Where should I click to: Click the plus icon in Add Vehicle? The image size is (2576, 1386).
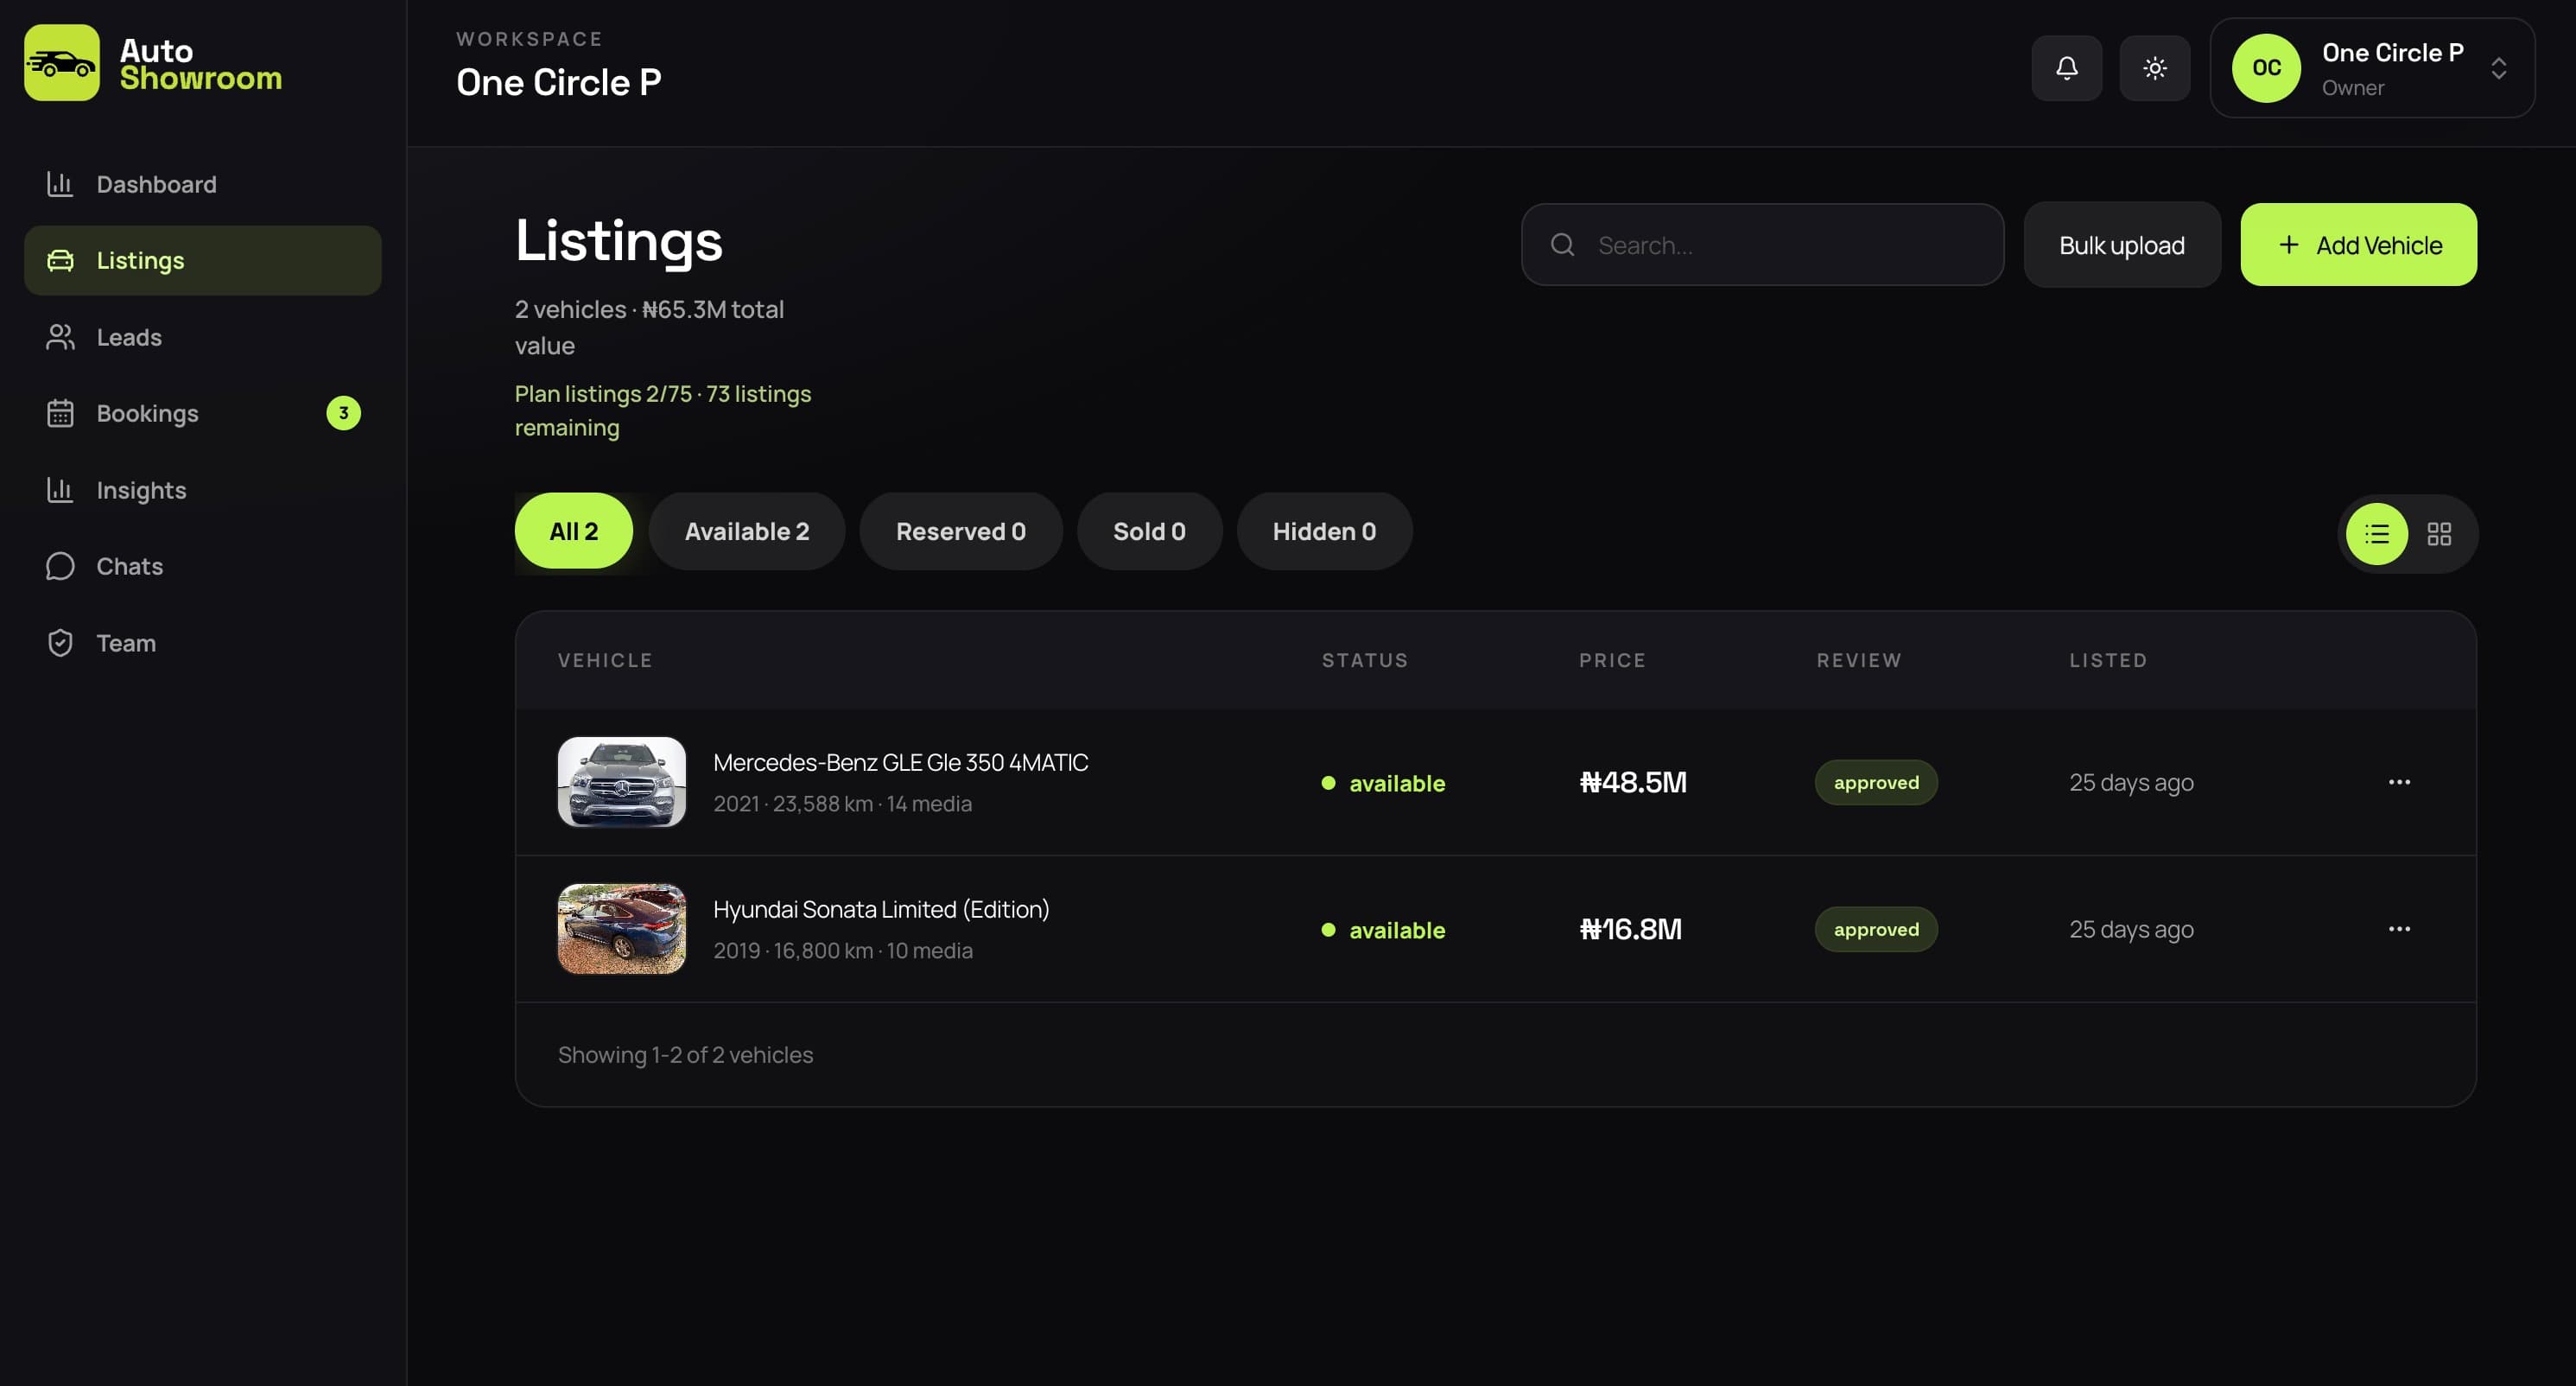[2288, 245]
